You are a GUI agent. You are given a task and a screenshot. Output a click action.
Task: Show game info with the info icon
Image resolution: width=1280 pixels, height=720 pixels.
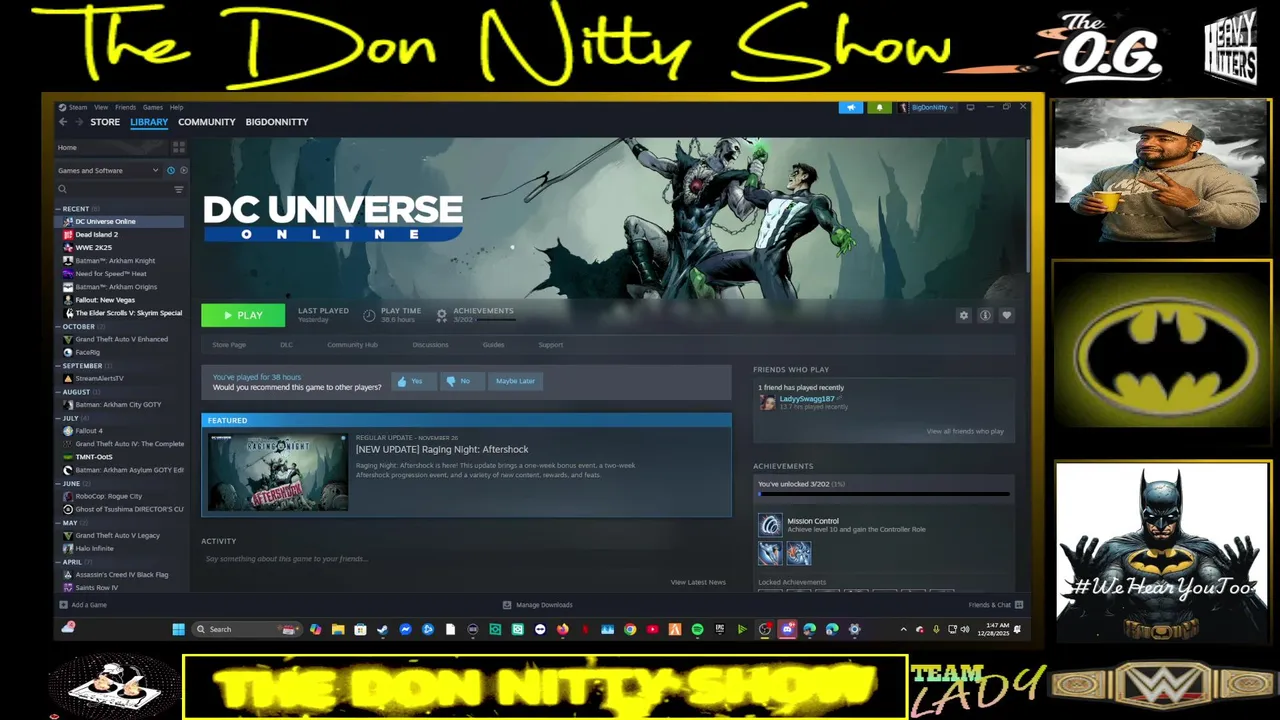coord(985,315)
